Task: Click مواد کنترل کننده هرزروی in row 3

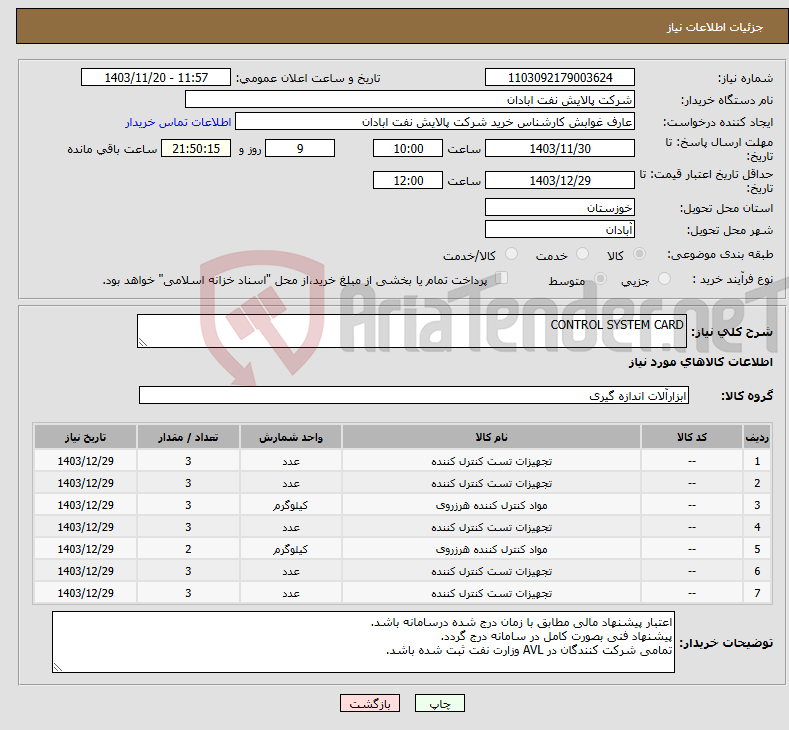Action: (x=491, y=506)
